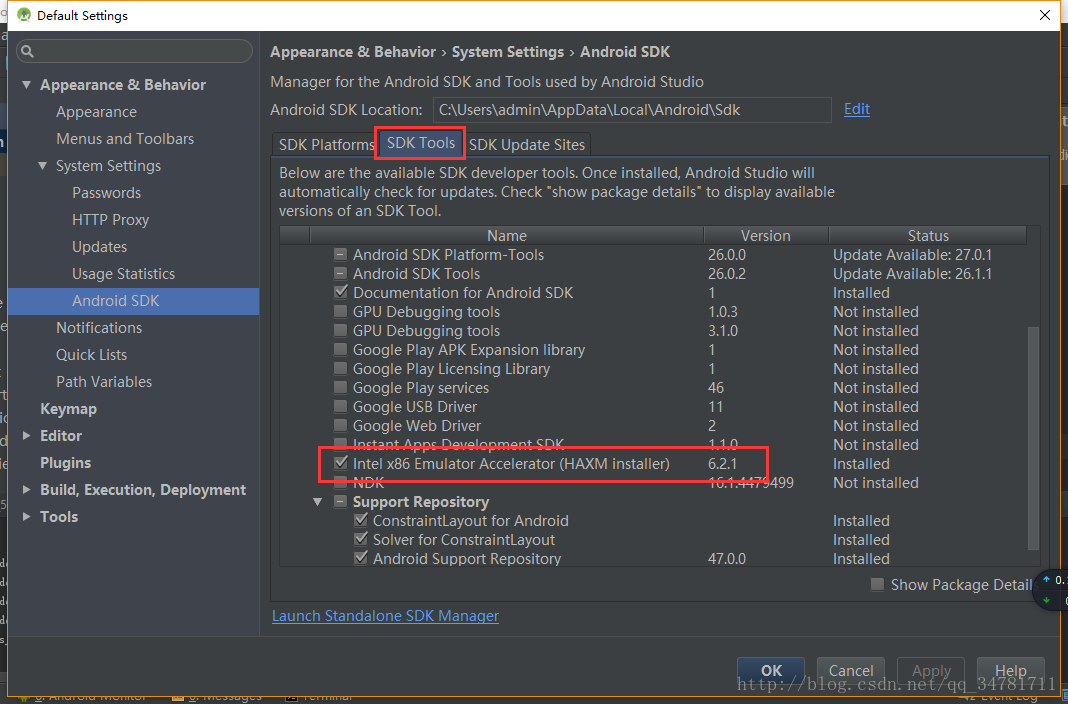Open Notifications settings
The width and height of the screenshot is (1068, 704).
point(99,327)
